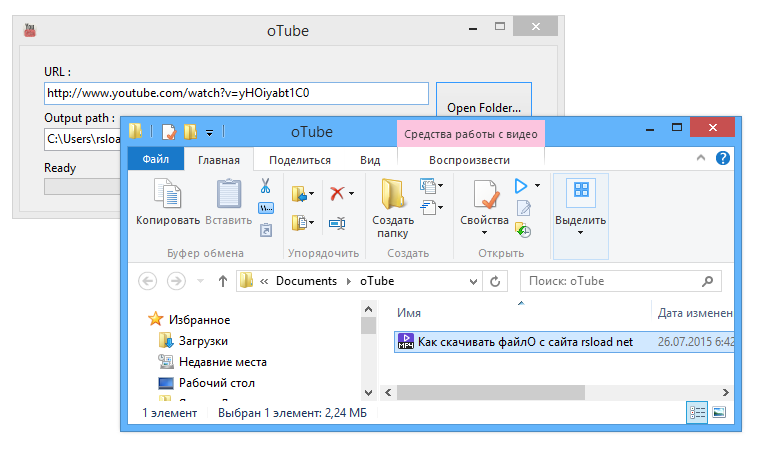Switch to Details view icon in status bar
Viewport: 764px width, 458px height.
697,413
